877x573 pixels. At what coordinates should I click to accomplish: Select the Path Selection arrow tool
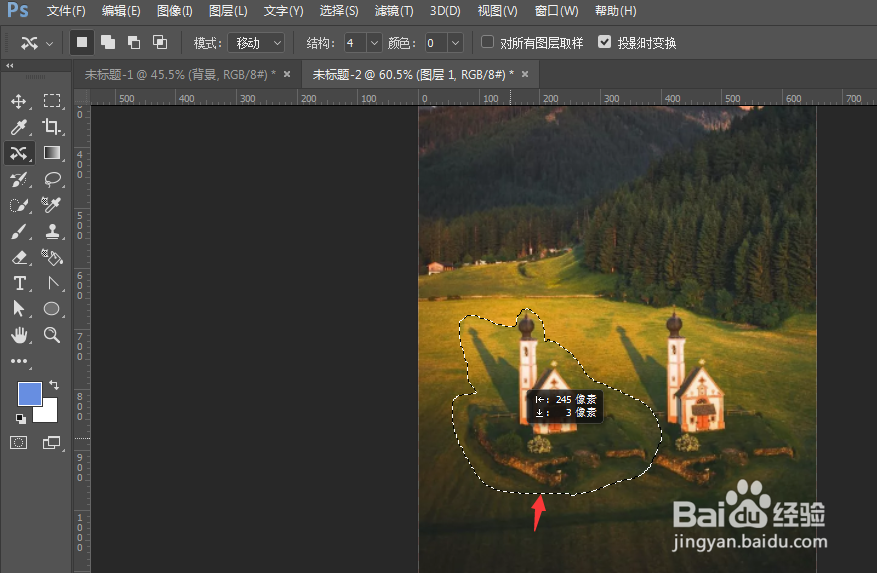pos(18,309)
